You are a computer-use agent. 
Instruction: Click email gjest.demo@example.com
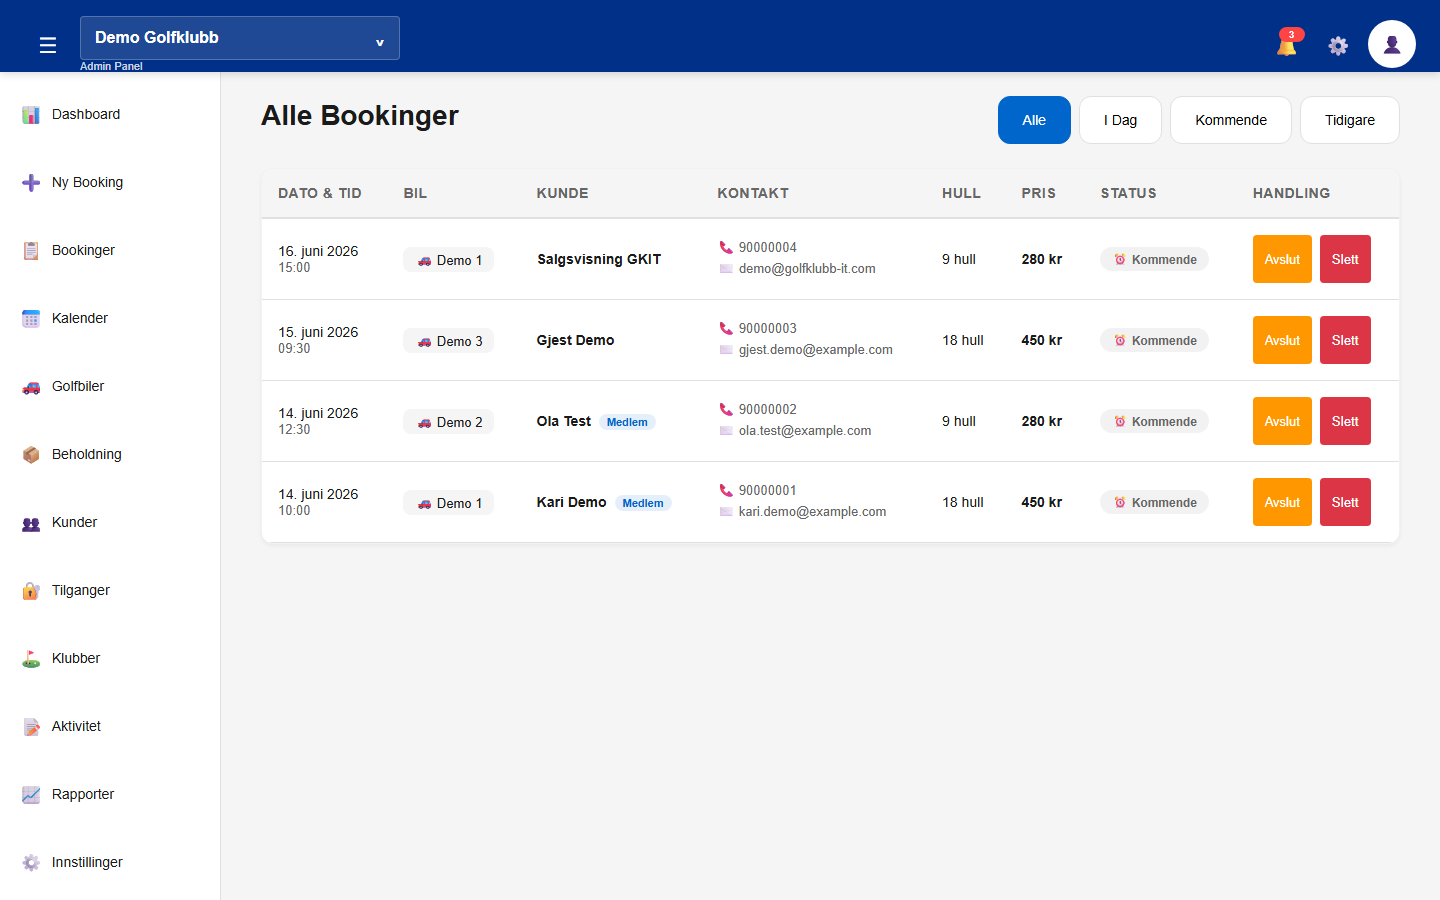tap(816, 350)
